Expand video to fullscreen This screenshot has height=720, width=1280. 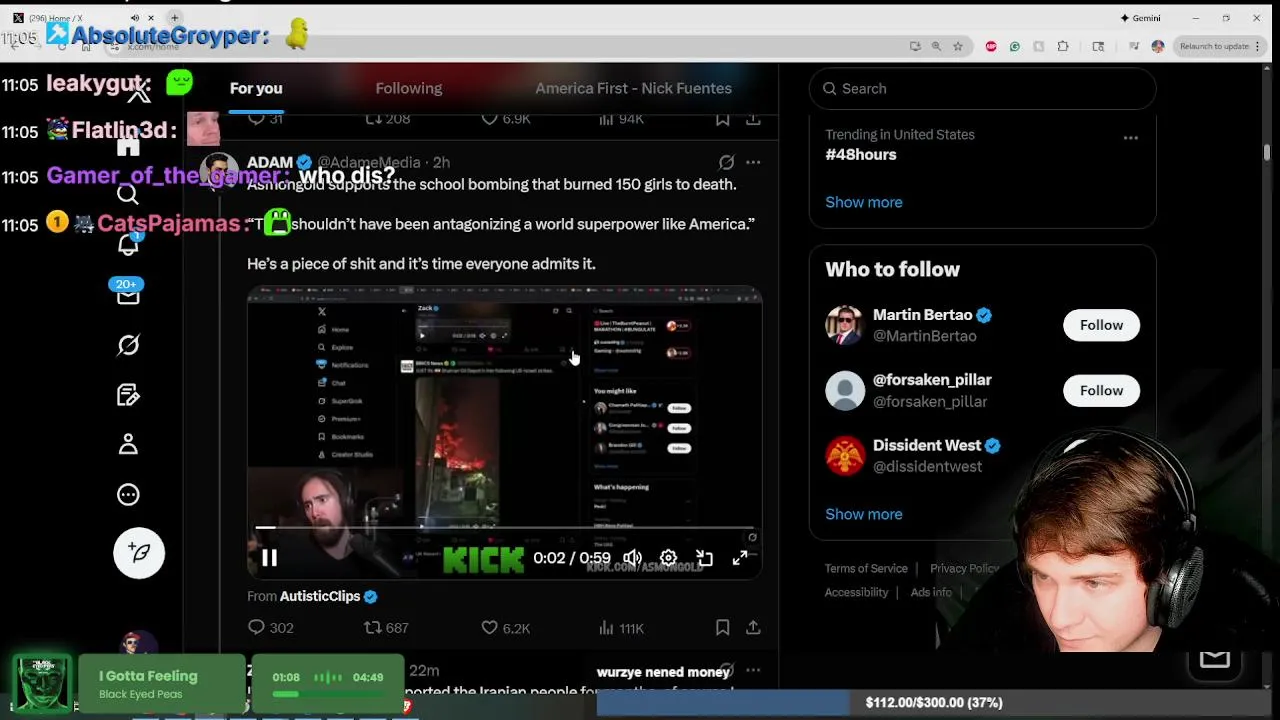coord(740,558)
